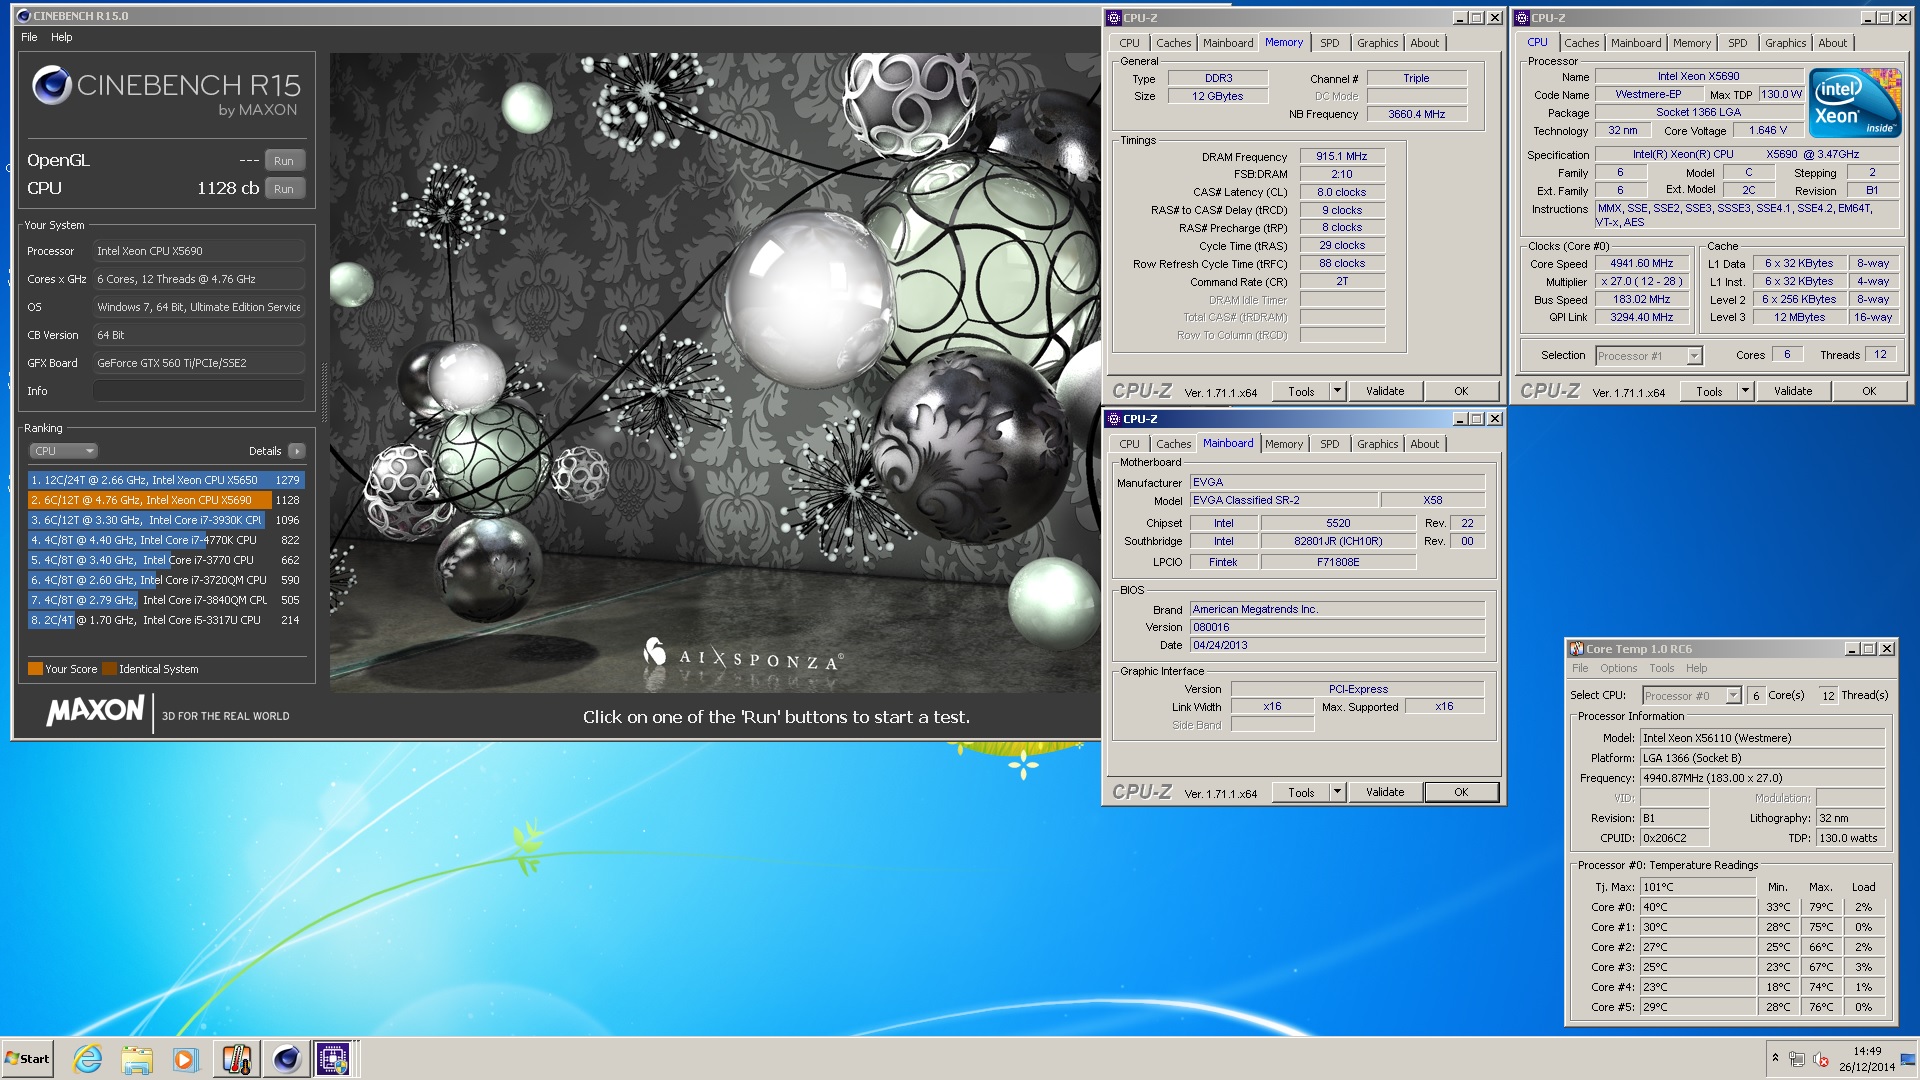Image resolution: width=1920 pixels, height=1080 pixels.
Task: Click the Info text field in Cinebench
Action: 199,391
